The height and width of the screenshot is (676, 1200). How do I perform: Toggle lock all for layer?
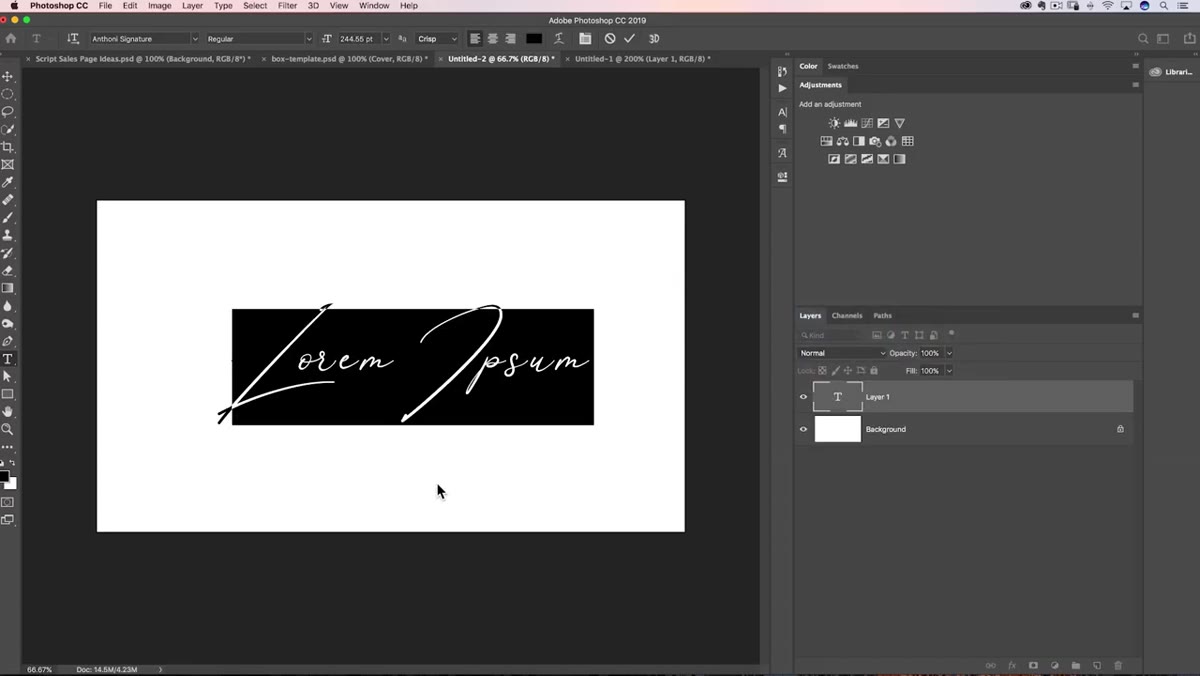pos(874,371)
